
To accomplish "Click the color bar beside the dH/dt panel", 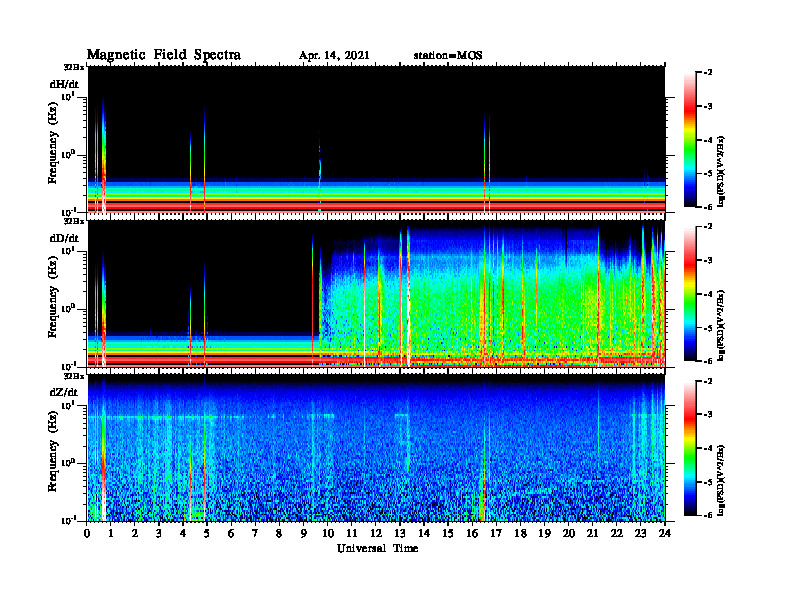I will 689,140.
